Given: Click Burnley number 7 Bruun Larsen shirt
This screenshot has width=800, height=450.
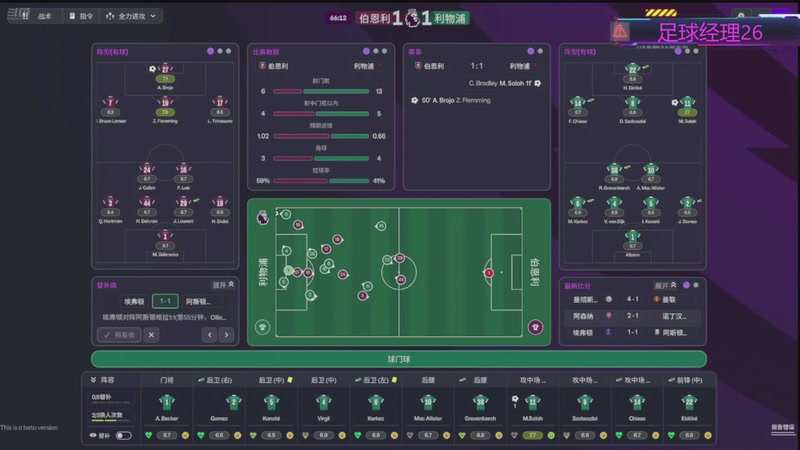Looking at the screenshot, I should point(110,102).
